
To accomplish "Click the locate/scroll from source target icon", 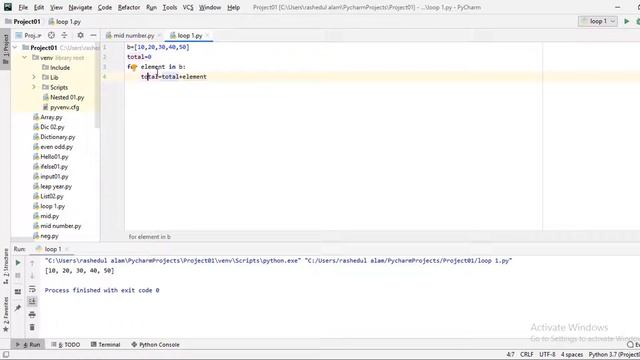I will click(51, 36).
